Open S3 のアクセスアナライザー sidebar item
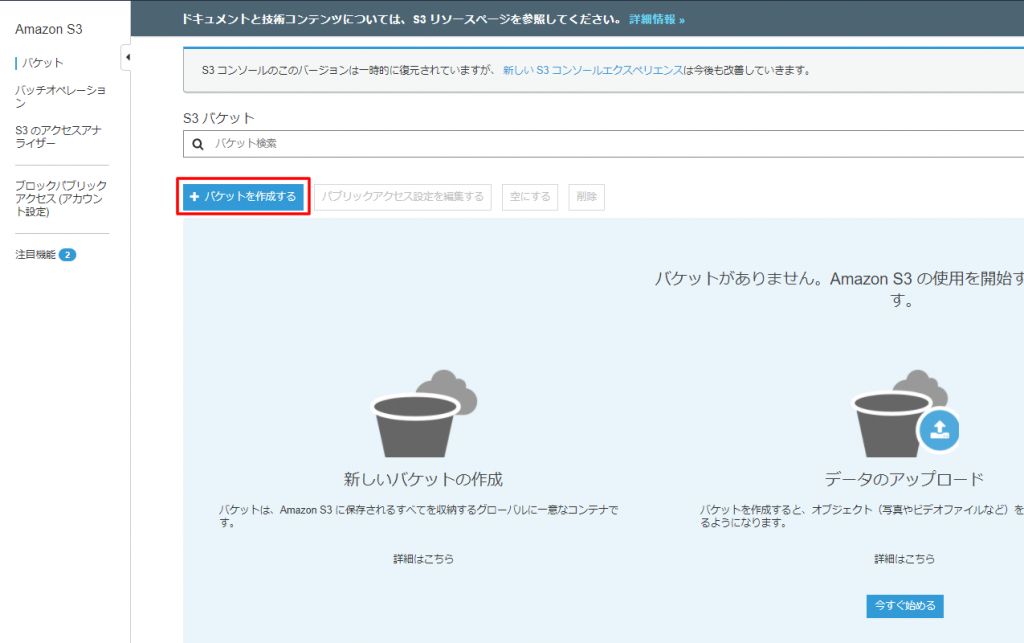 58,136
